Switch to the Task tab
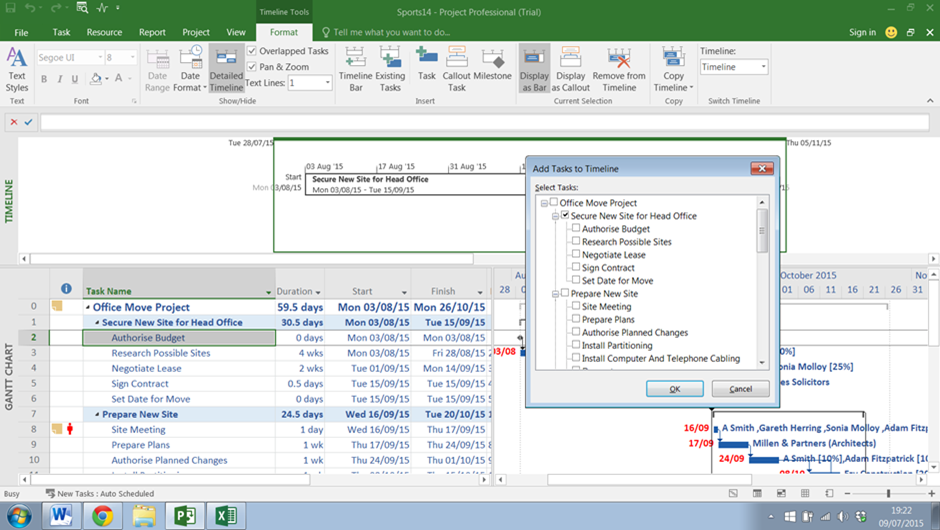940x530 pixels. point(61,32)
